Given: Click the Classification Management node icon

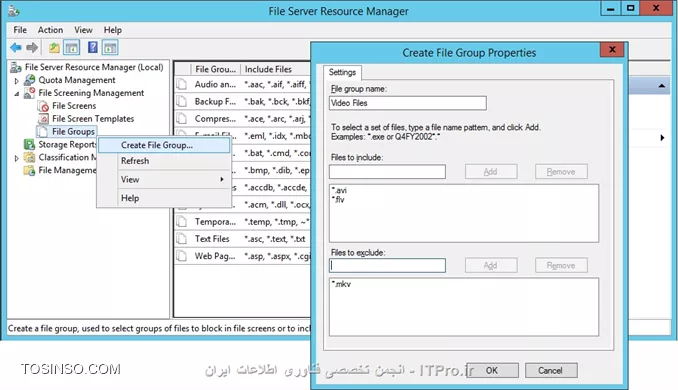Looking at the screenshot, I should [x=29, y=157].
